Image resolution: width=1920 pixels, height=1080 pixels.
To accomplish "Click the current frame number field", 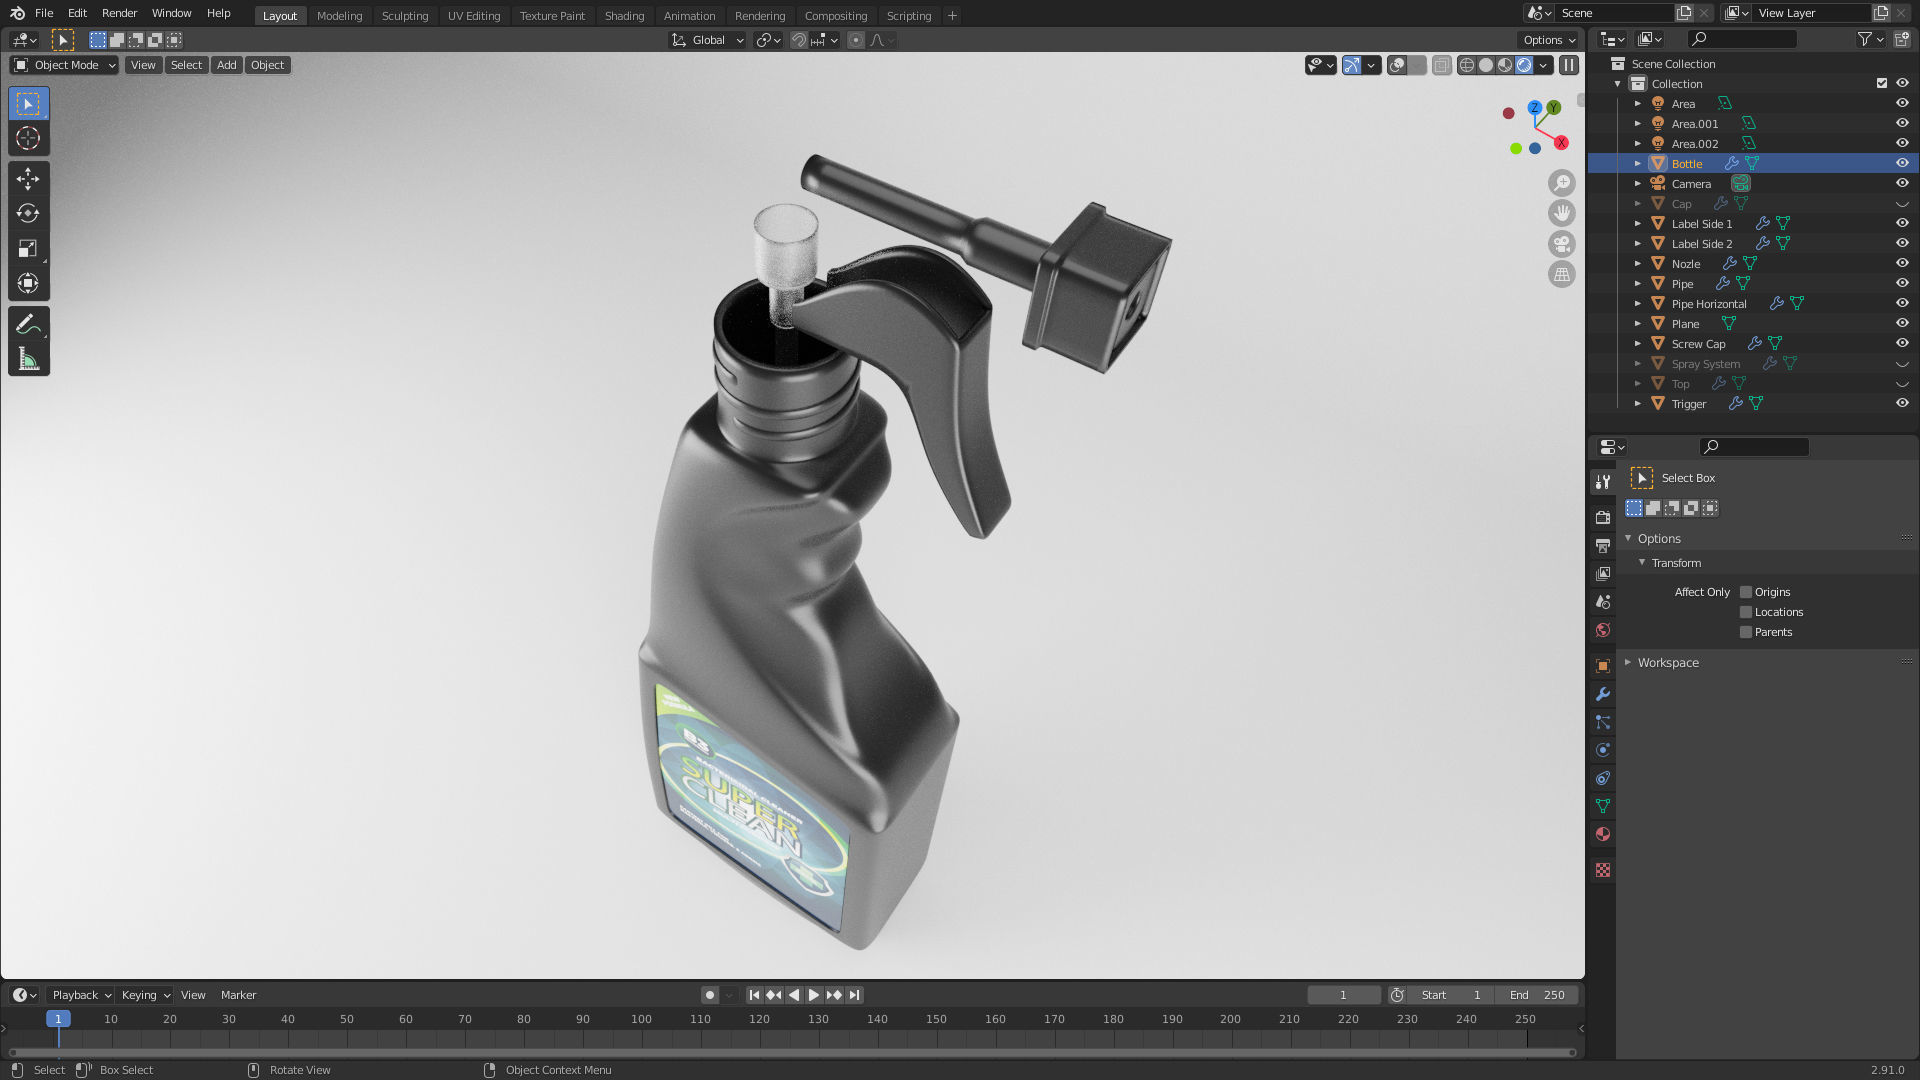I will tap(1343, 995).
